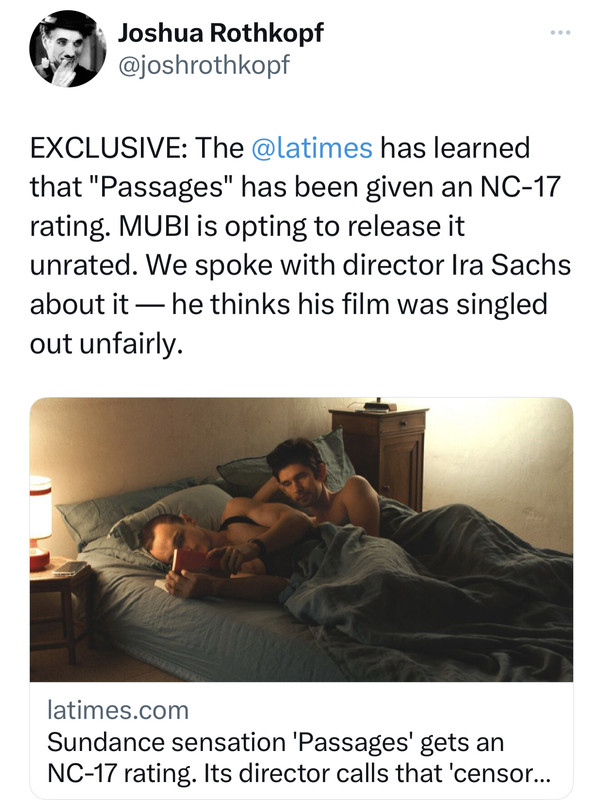
Task: Click the @joshrothkopf handle
Action: pyautogui.click(x=204, y=65)
